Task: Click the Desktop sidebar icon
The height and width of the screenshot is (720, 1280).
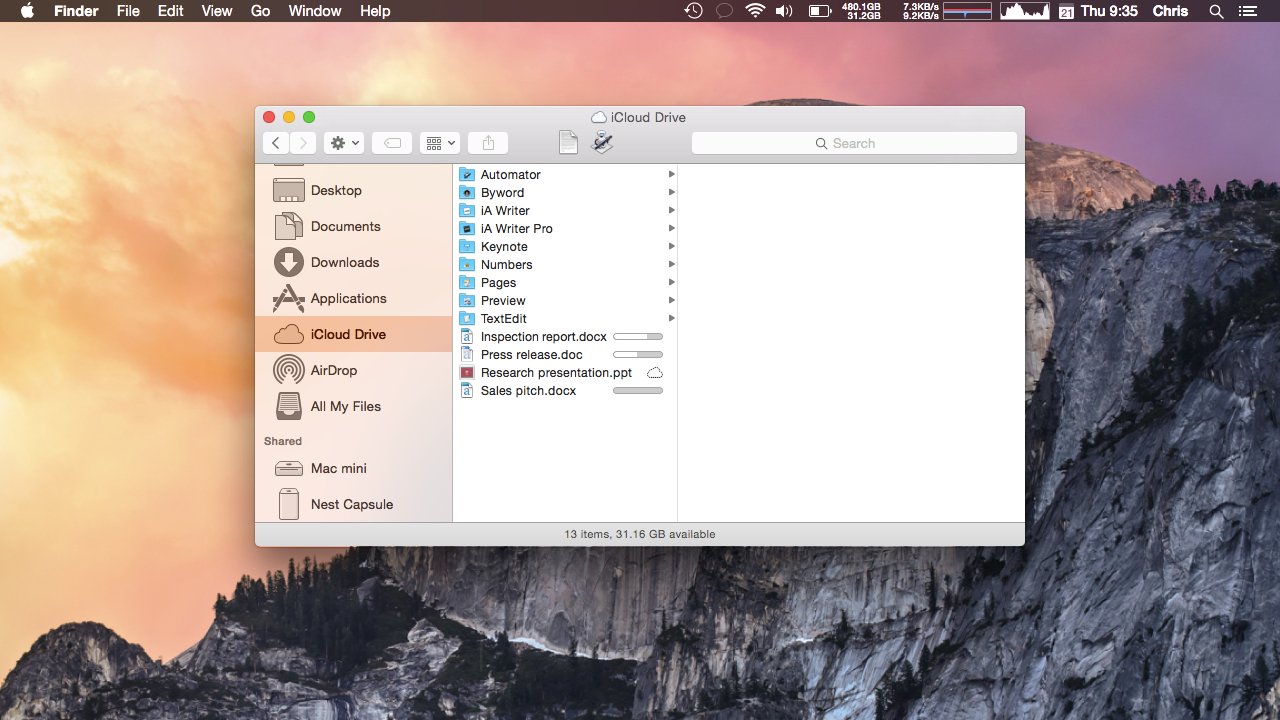Action: coord(289,190)
